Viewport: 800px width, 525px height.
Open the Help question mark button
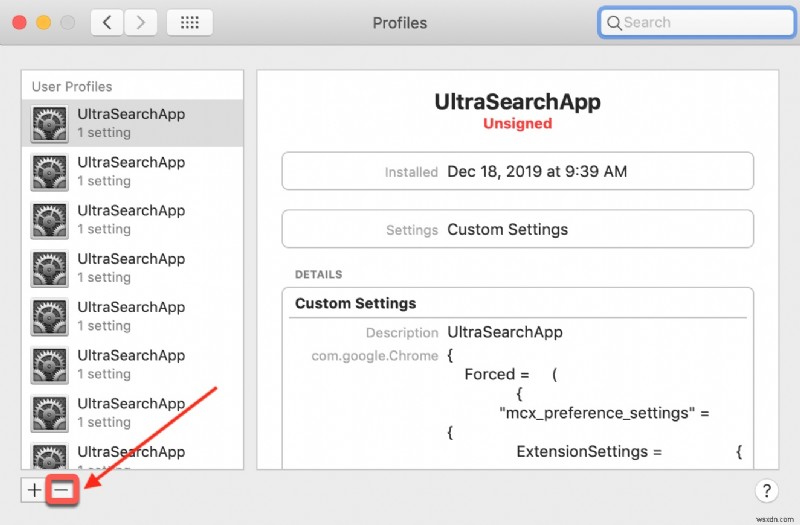click(765, 490)
